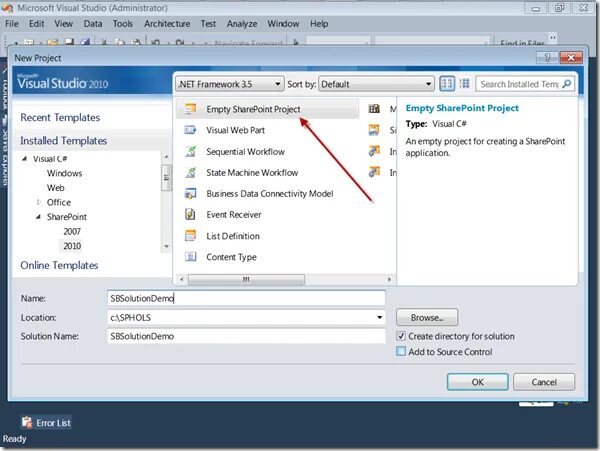This screenshot has height=451, width=600.
Task: Select the Content Type template icon
Action: coord(190,257)
